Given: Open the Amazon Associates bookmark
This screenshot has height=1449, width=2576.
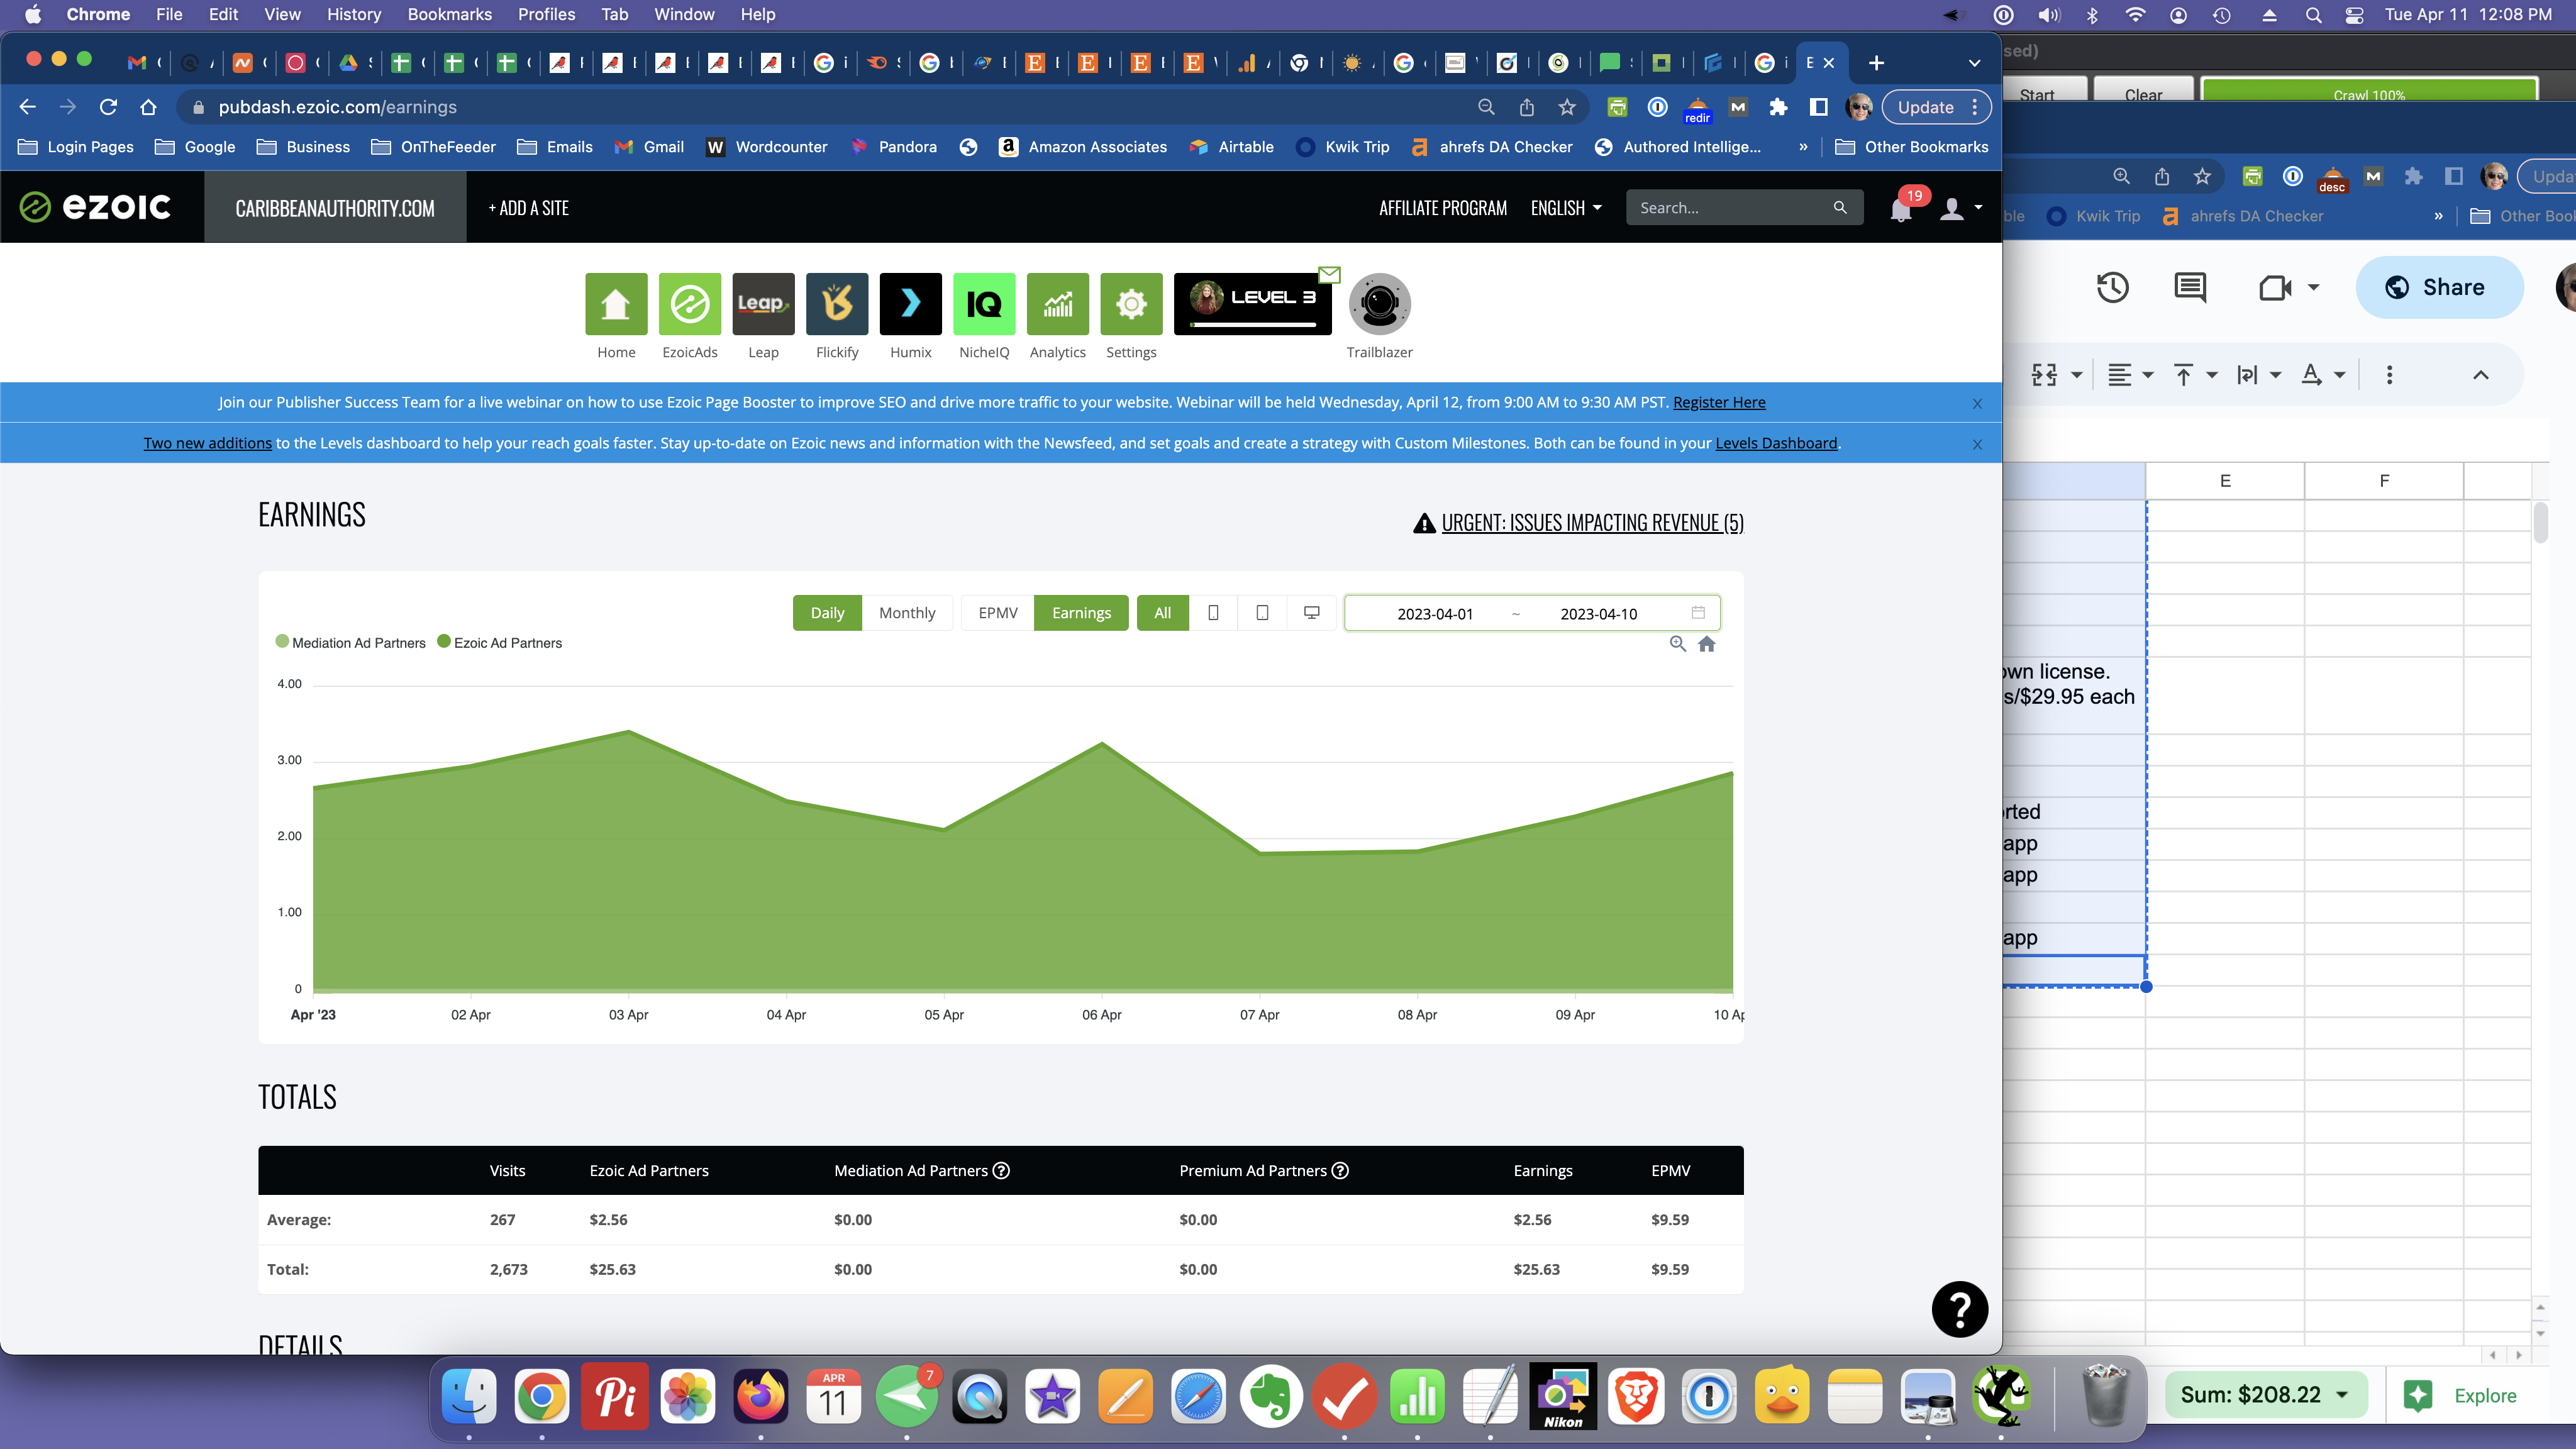Looking at the screenshot, I should (x=1083, y=147).
